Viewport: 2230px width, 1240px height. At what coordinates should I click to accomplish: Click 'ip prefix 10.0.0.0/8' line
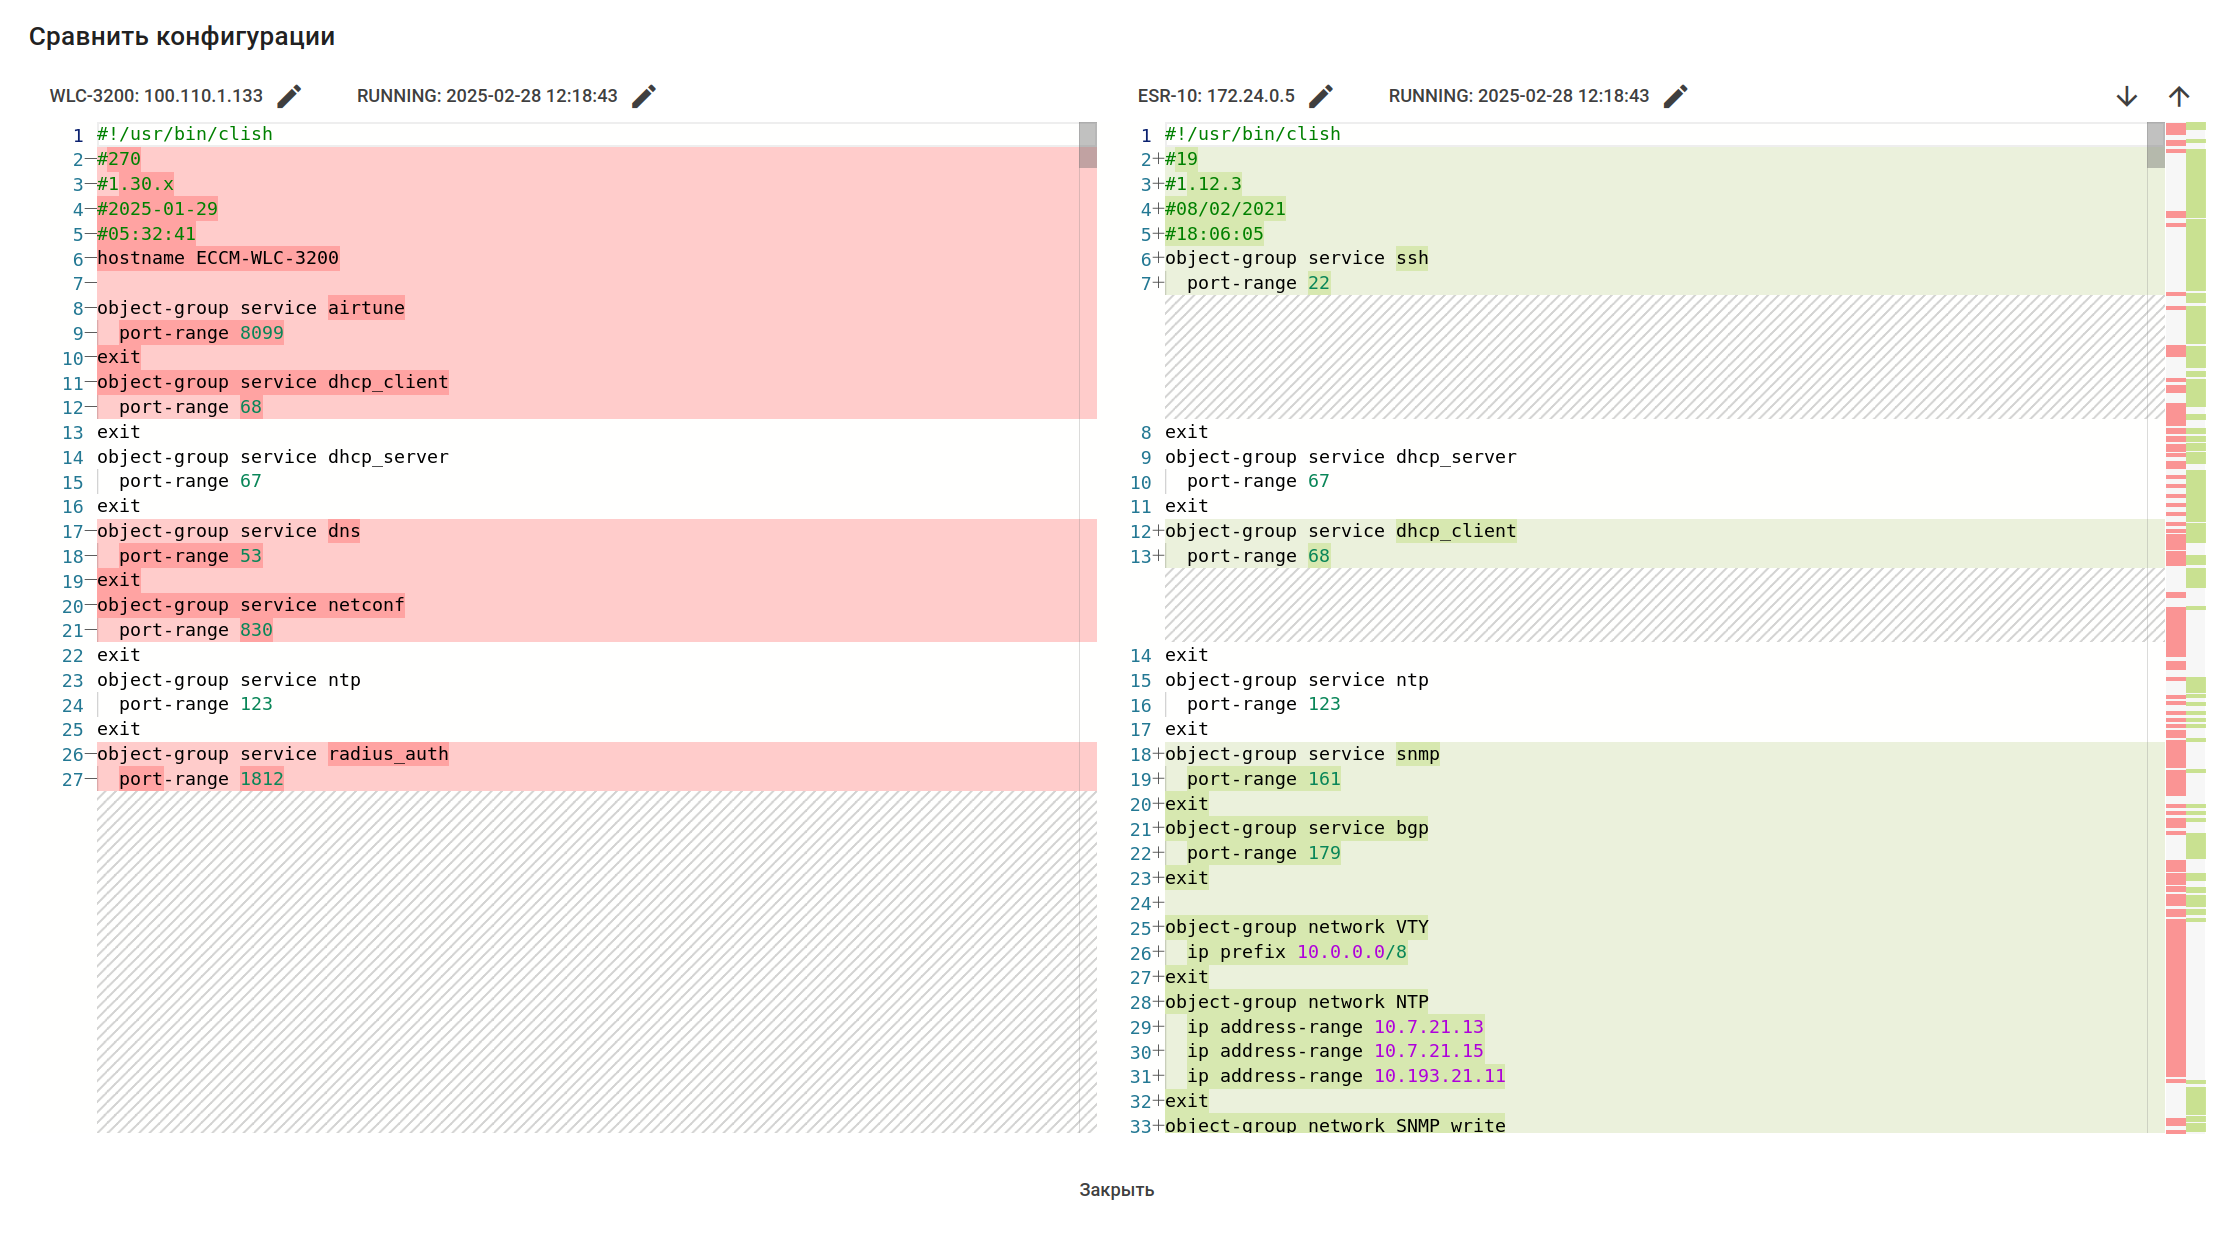click(x=1296, y=952)
